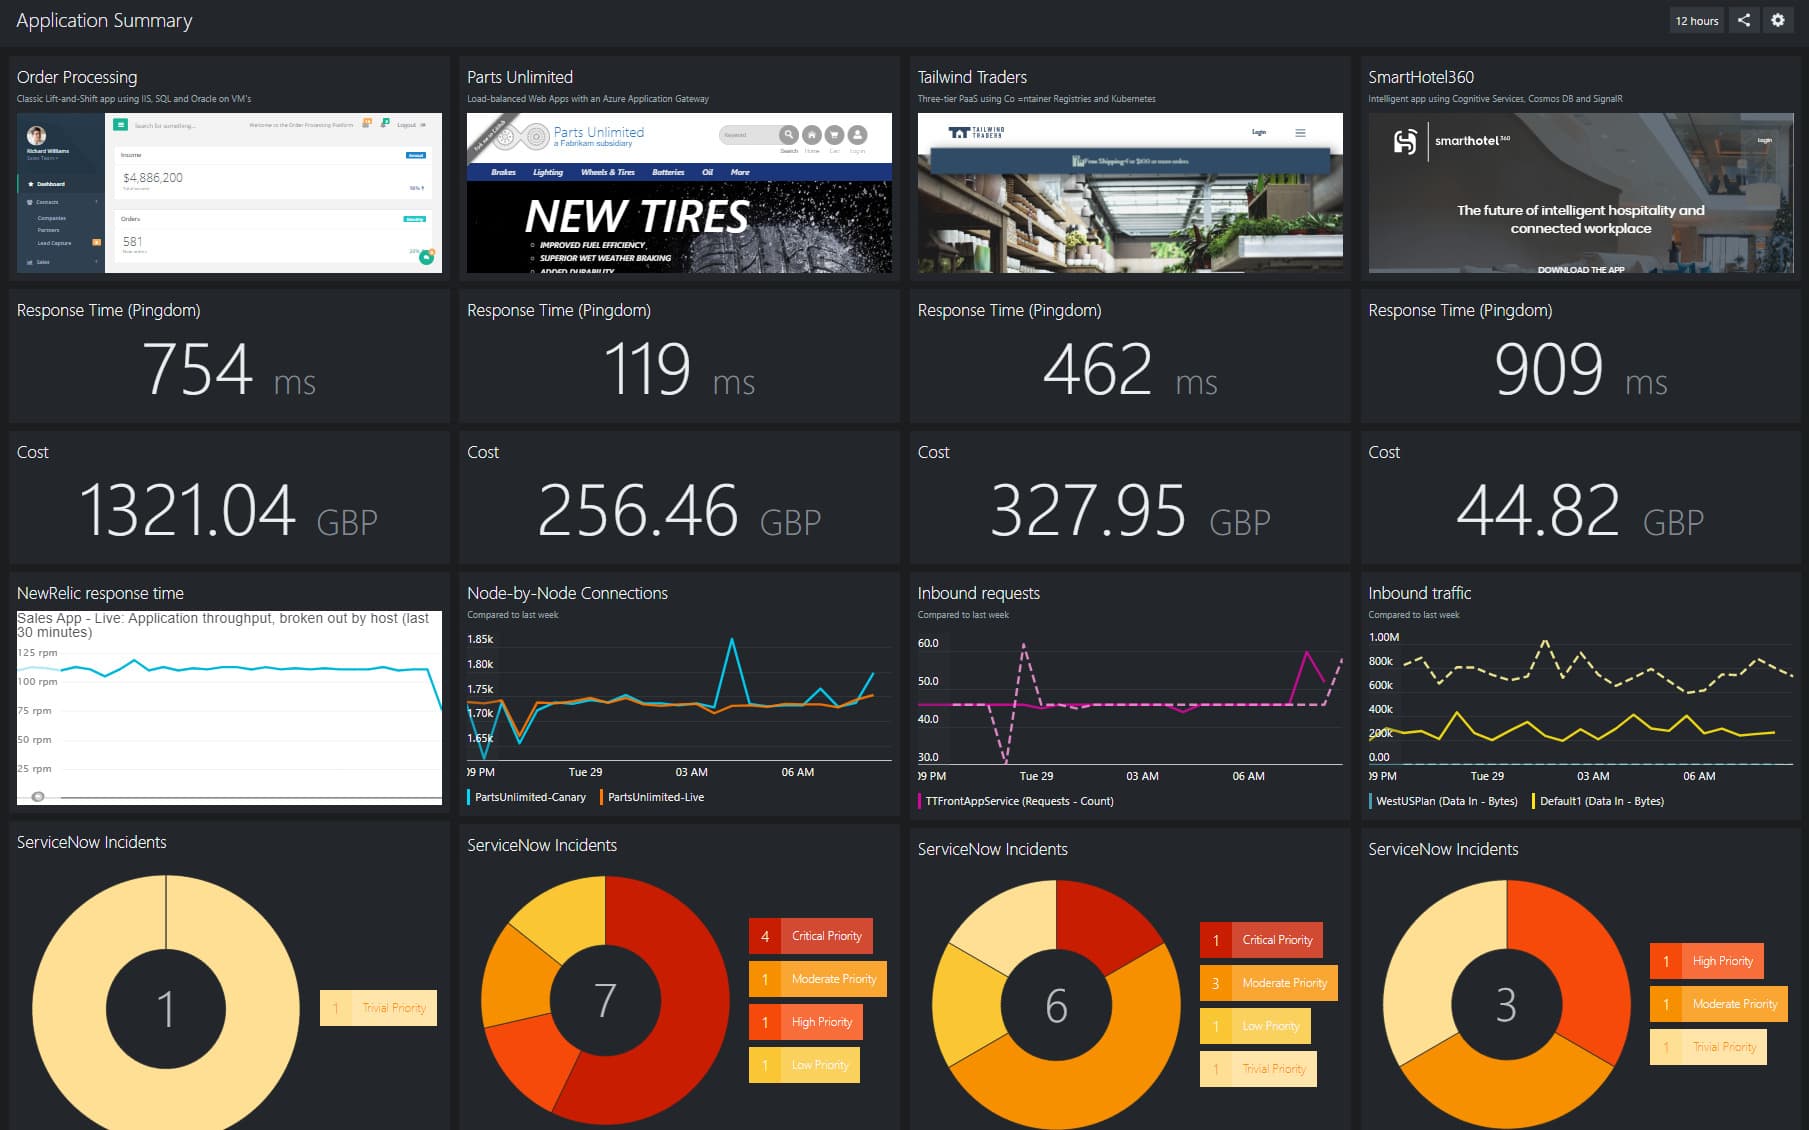The width and height of the screenshot is (1809, 1130).
Task: Click donut center showing 7 incidents
Action: 605,1000
